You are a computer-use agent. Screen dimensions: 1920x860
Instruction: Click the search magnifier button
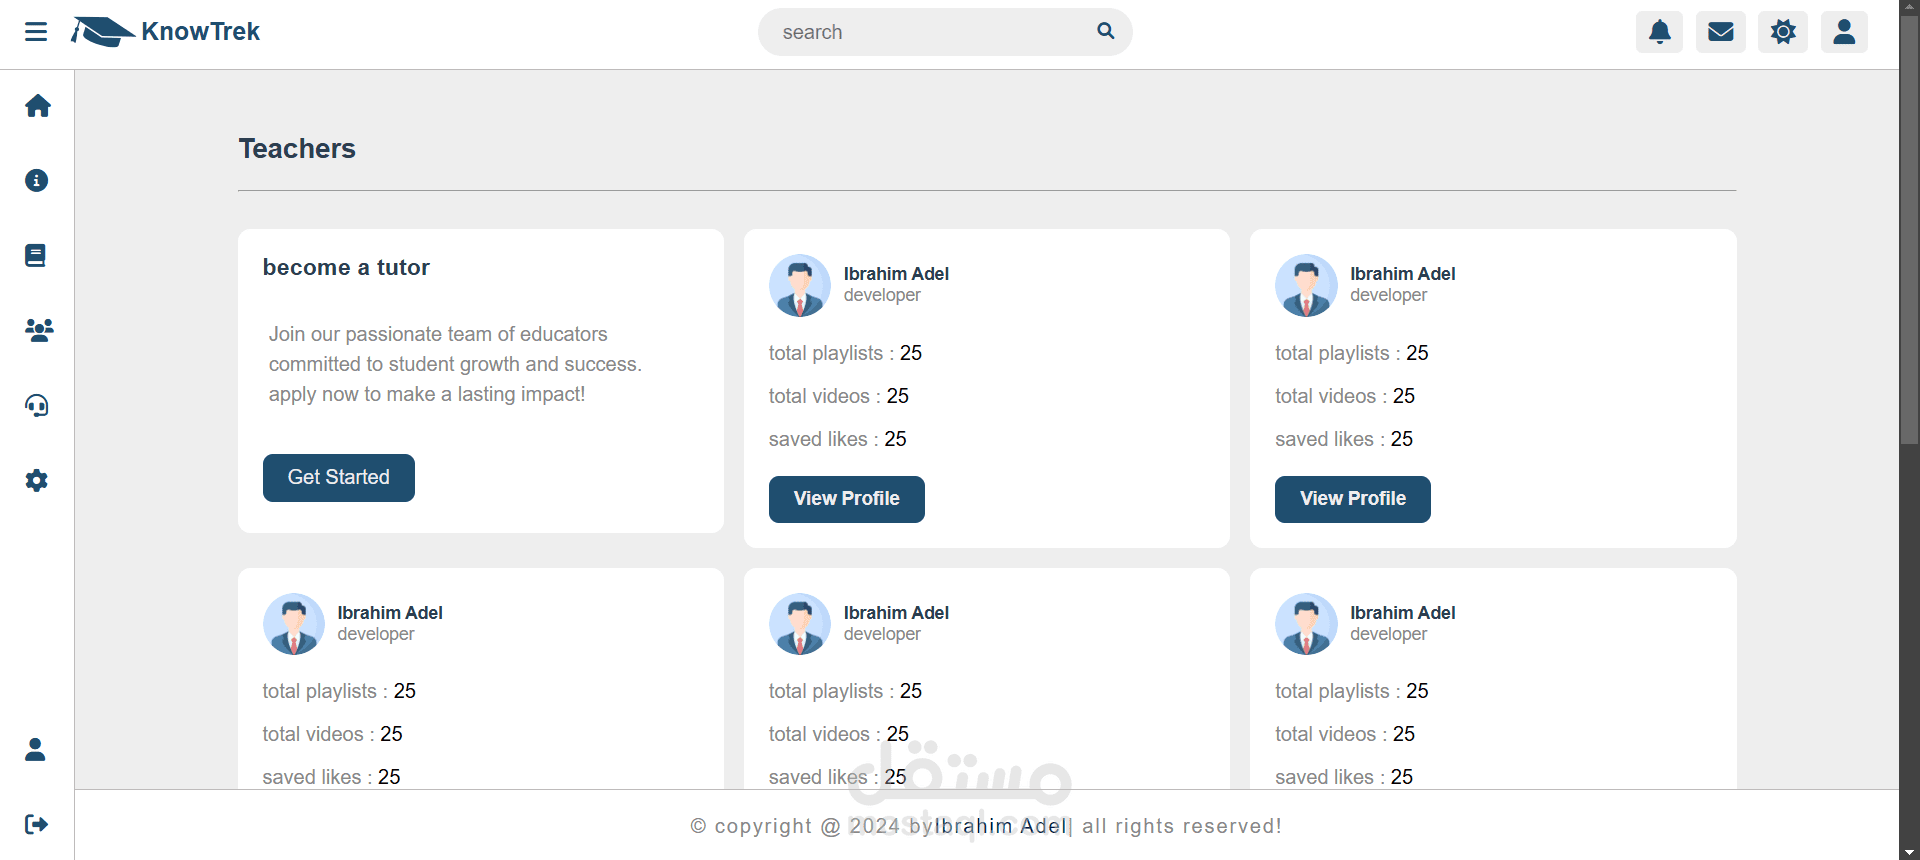[x=1105, y=31]
